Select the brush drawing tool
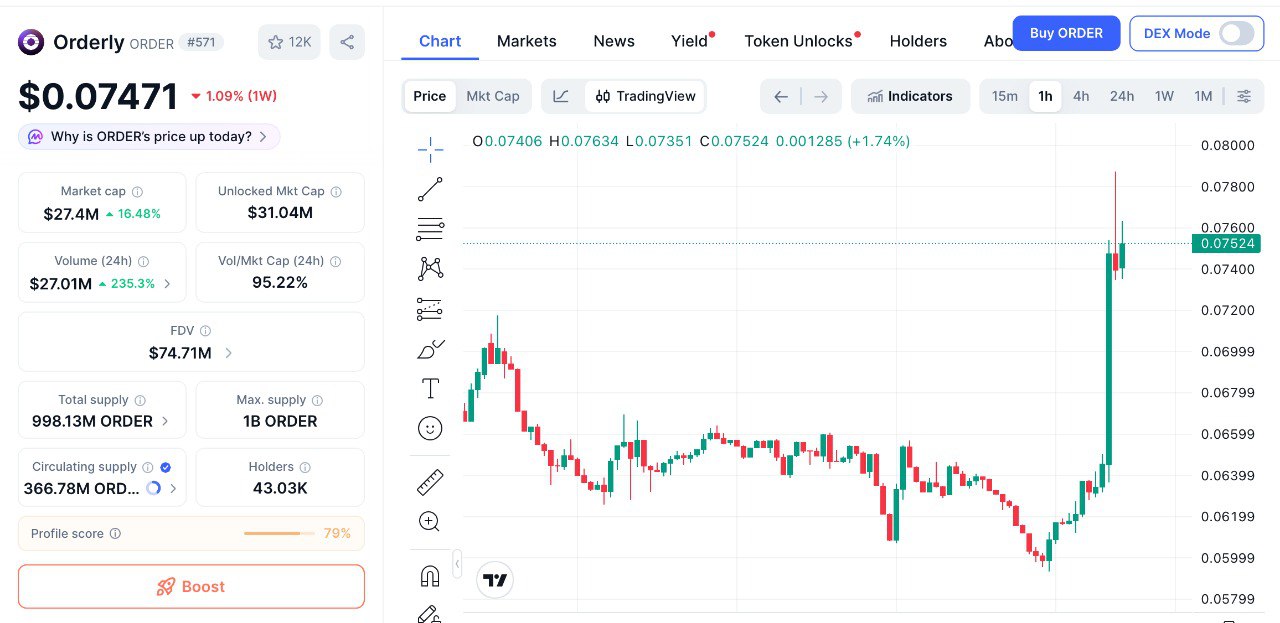This screenshot has width=1280, height=623. point(430,349)
